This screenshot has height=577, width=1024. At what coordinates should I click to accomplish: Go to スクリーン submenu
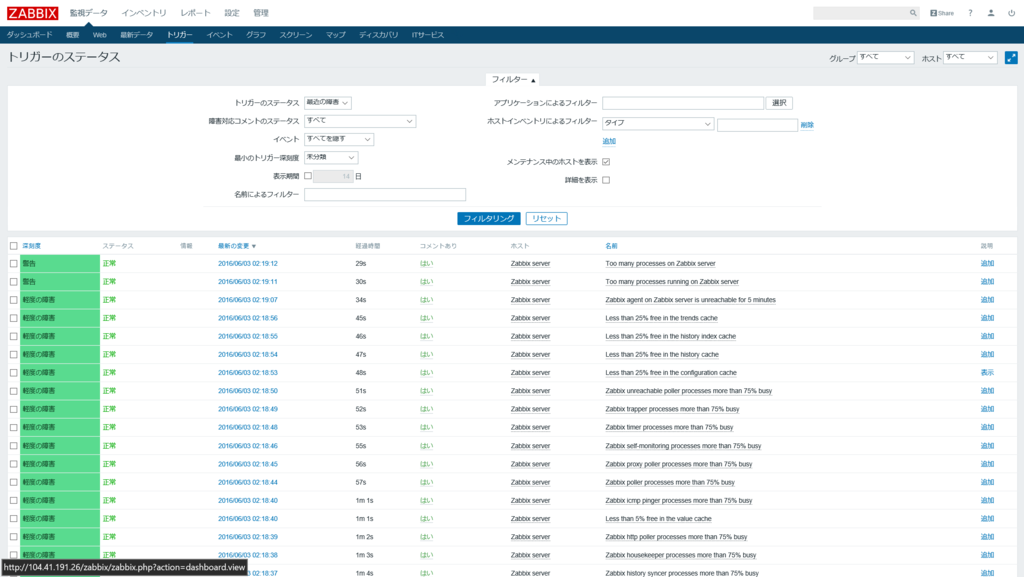[296, 35]
